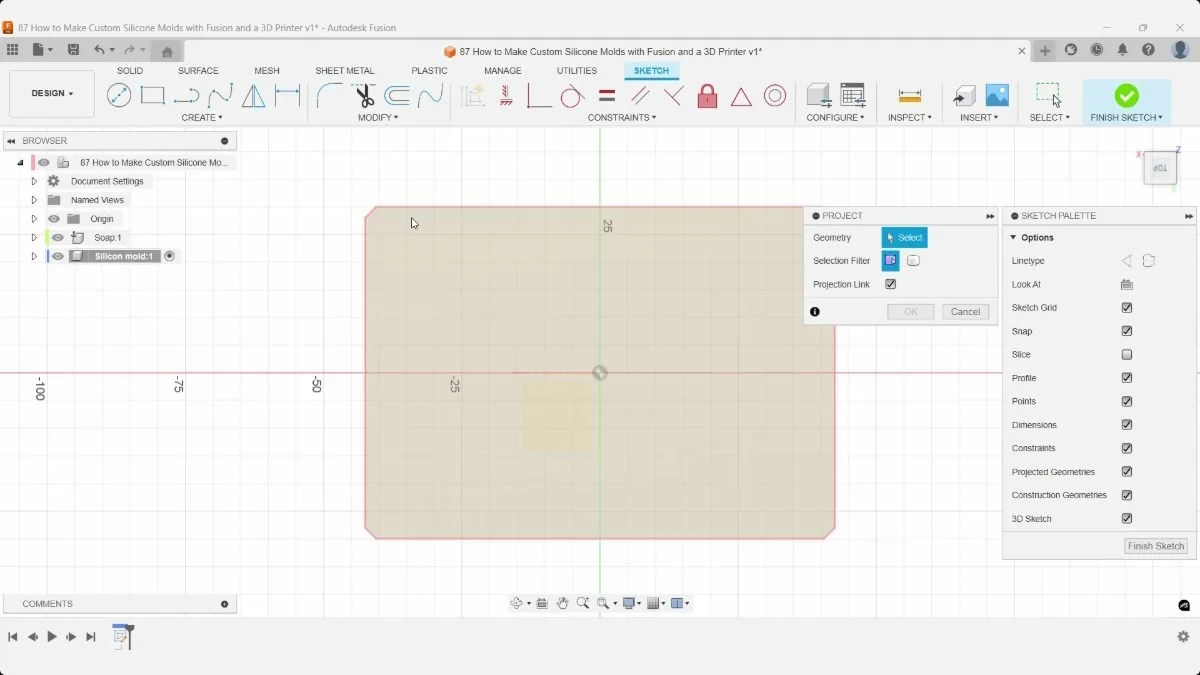1200x675 pixels.
Task: Open the notifications bell
Action: [x=1123, y=50]
